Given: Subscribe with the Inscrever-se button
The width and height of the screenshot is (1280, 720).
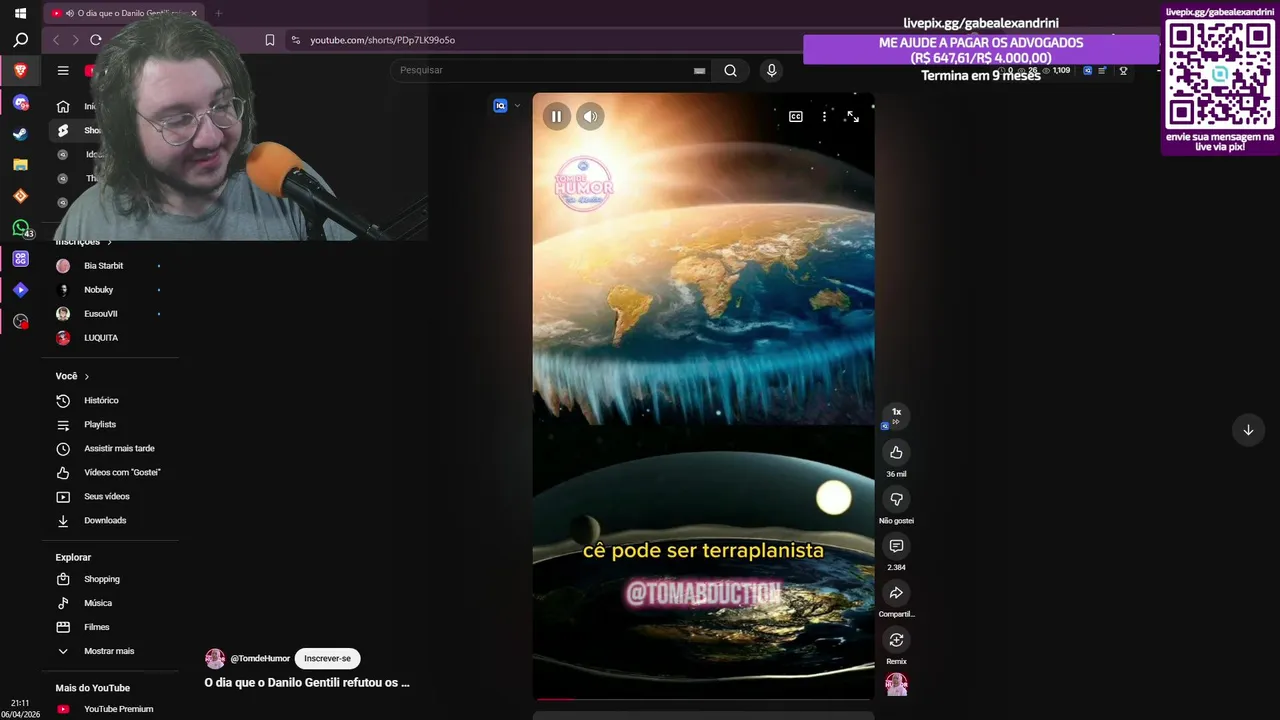Looking at the screenshot, I should pyautogui.click(x=327, y=658).
